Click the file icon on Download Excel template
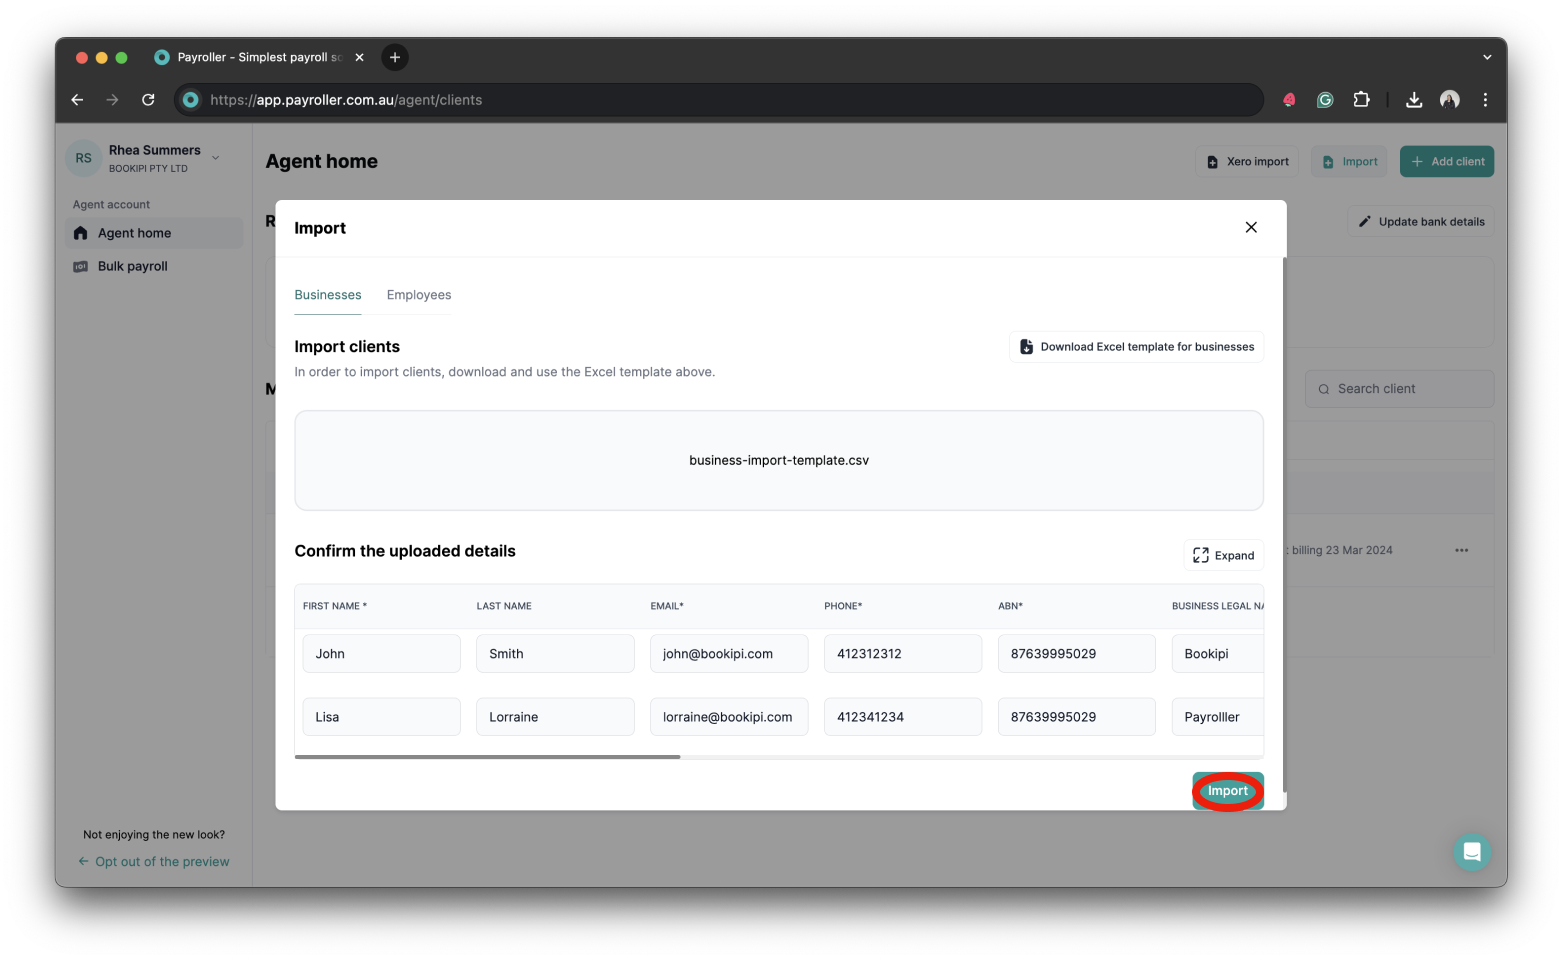The image size is (1563, 960). 1026,346
